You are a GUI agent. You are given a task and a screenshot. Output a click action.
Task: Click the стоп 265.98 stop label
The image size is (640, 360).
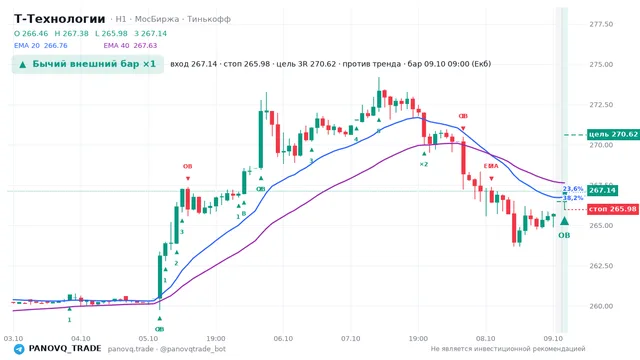pos(613,209)
